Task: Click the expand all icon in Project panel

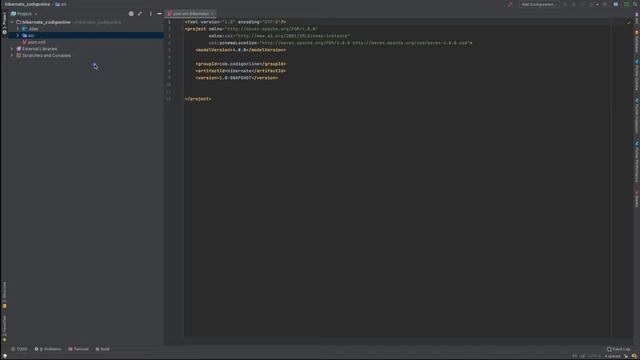Action: (x=140, y=13)
